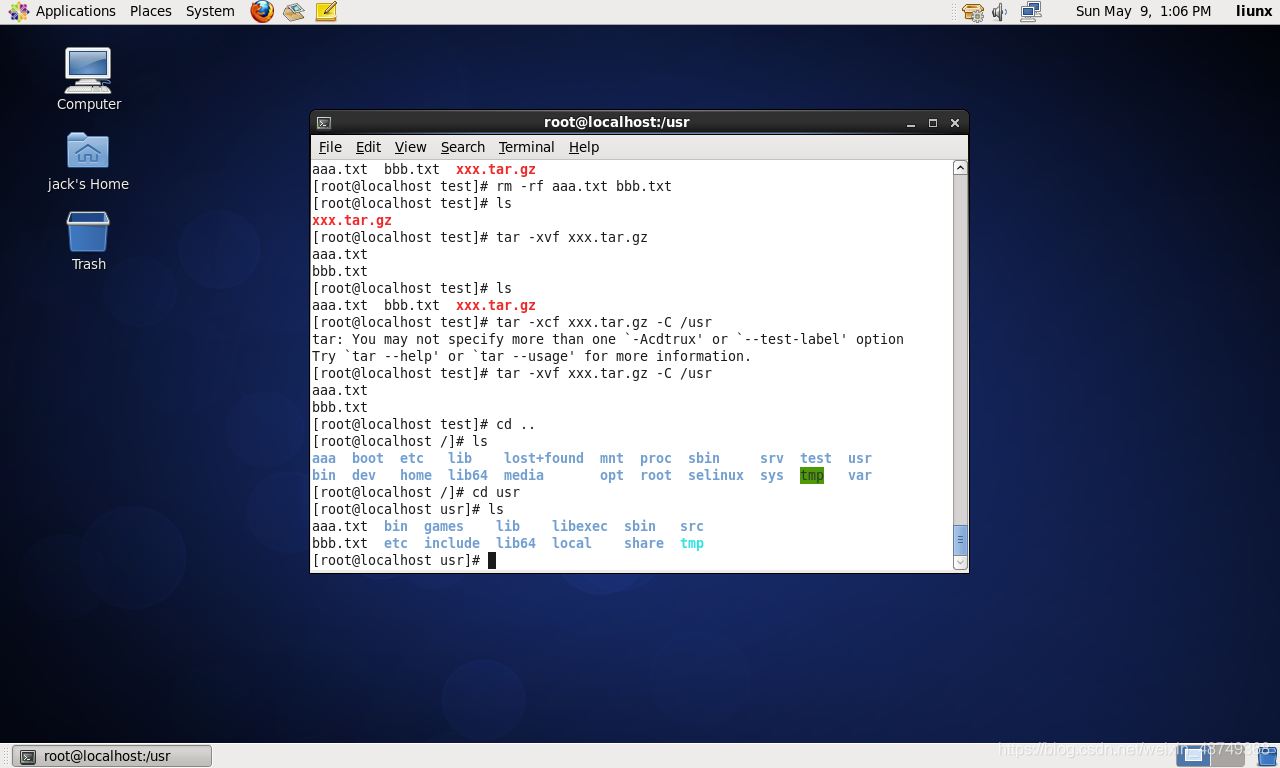Click lost+found in the directory listing

[544, 458]
